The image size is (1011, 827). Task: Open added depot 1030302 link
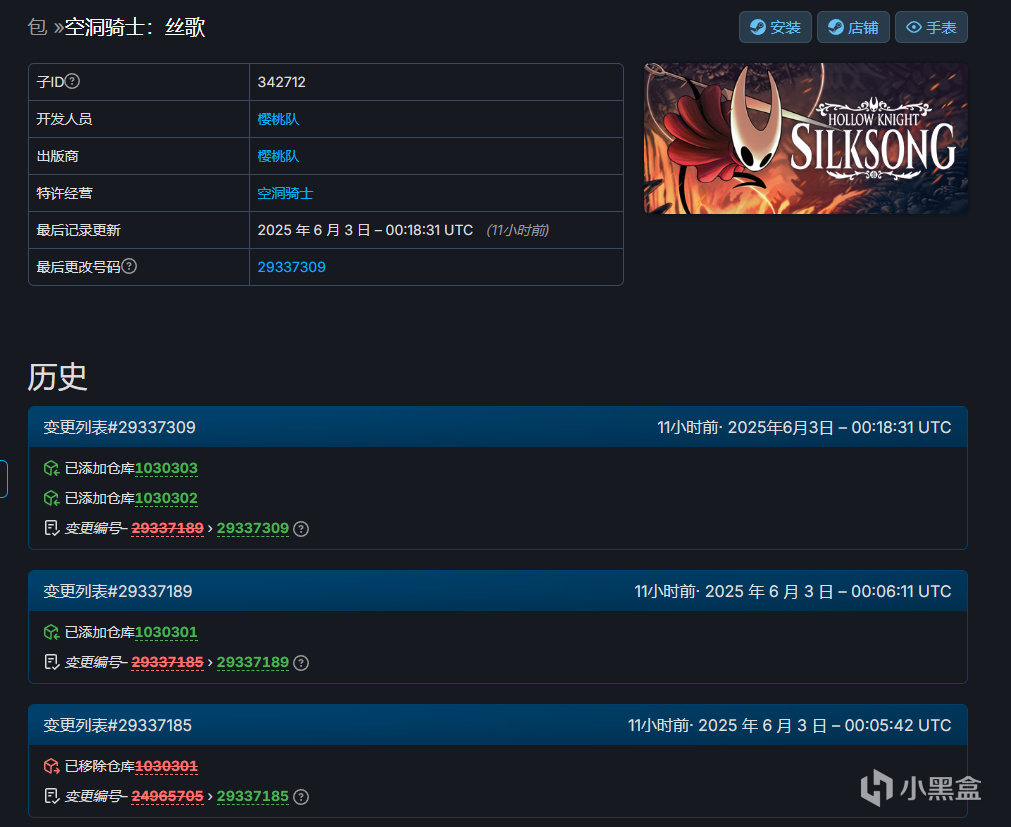[x=166, y=498]
